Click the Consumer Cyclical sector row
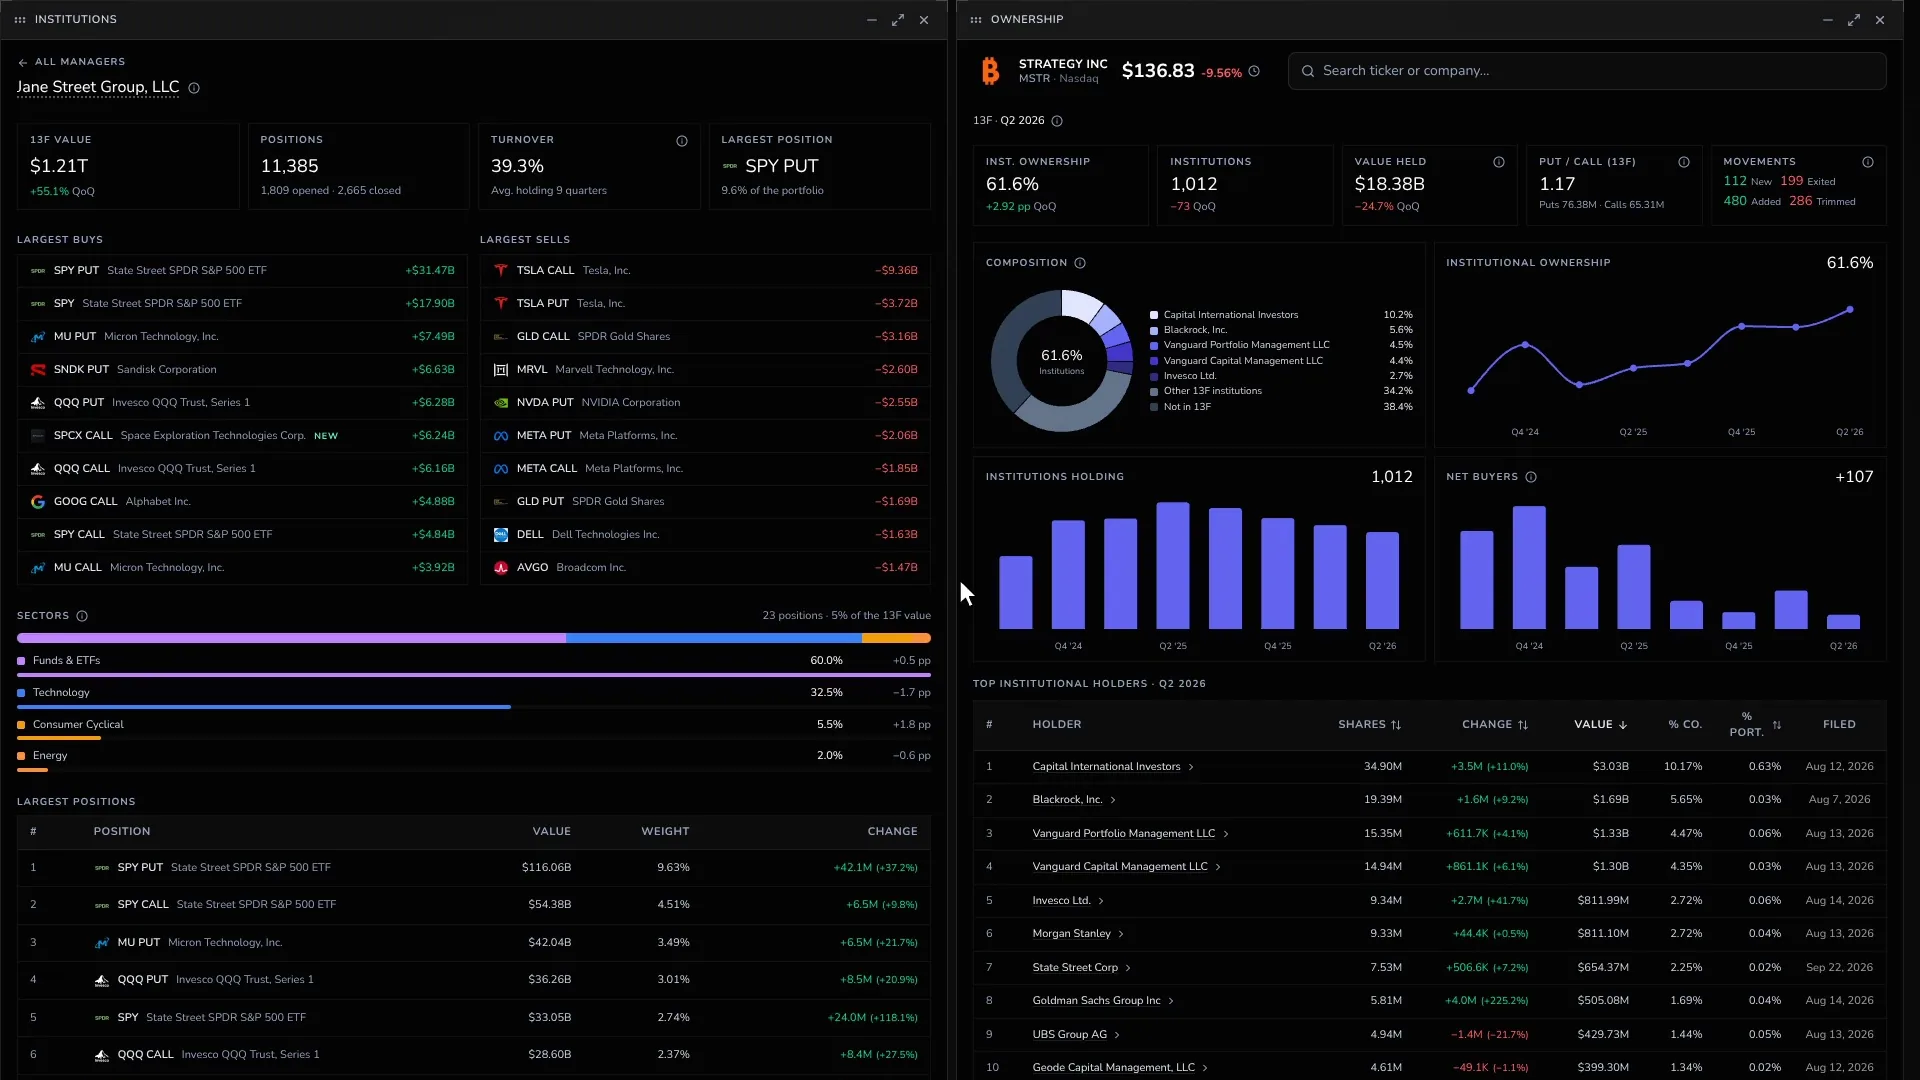The width and height of the screenshot is (1920, 1080). click(x=474, y=728)
